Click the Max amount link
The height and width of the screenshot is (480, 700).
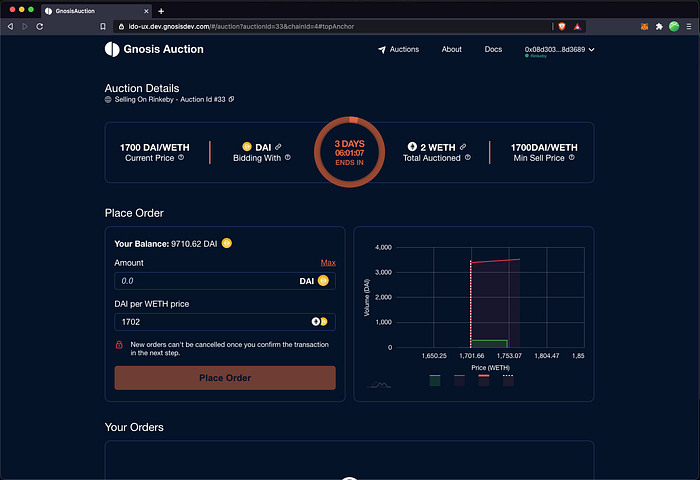pyautogui.click(x=328, y=263)
